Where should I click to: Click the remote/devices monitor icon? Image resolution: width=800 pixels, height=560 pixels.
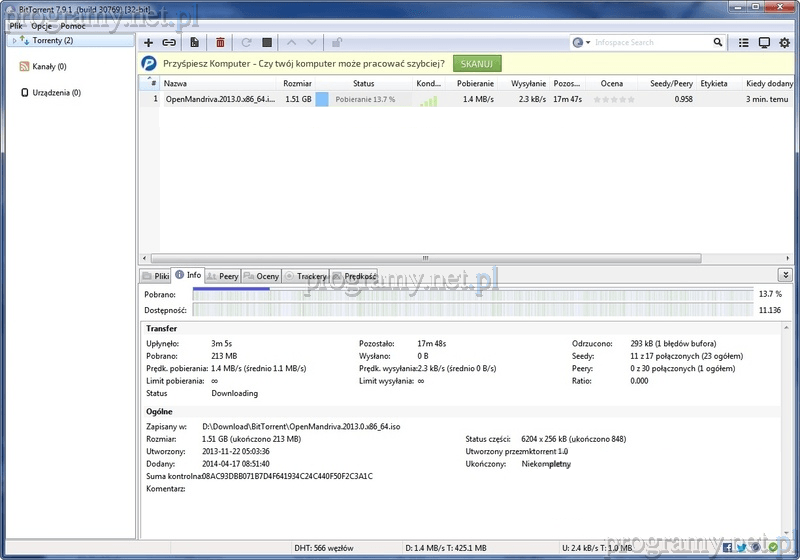(764, 43)
